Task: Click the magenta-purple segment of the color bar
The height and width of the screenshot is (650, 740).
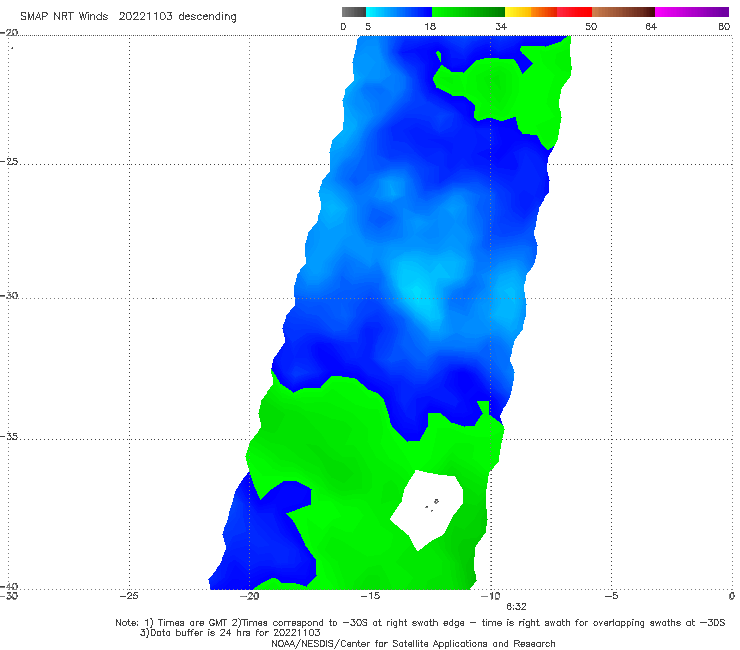Action: tap(692, 12)
